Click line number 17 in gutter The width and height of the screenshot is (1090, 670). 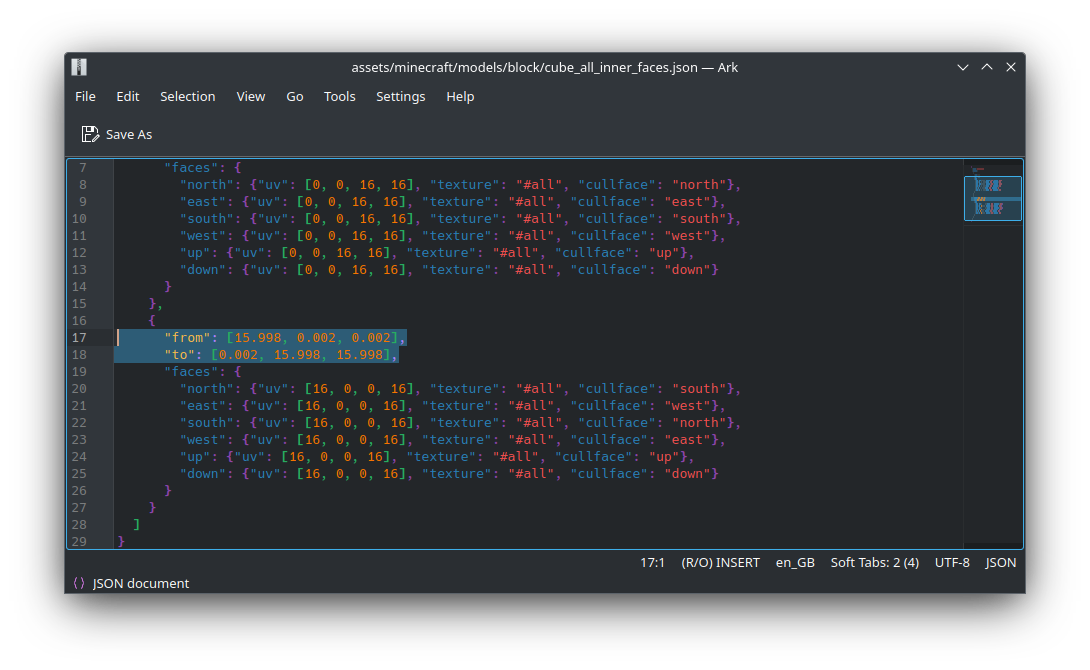(79, 338)
